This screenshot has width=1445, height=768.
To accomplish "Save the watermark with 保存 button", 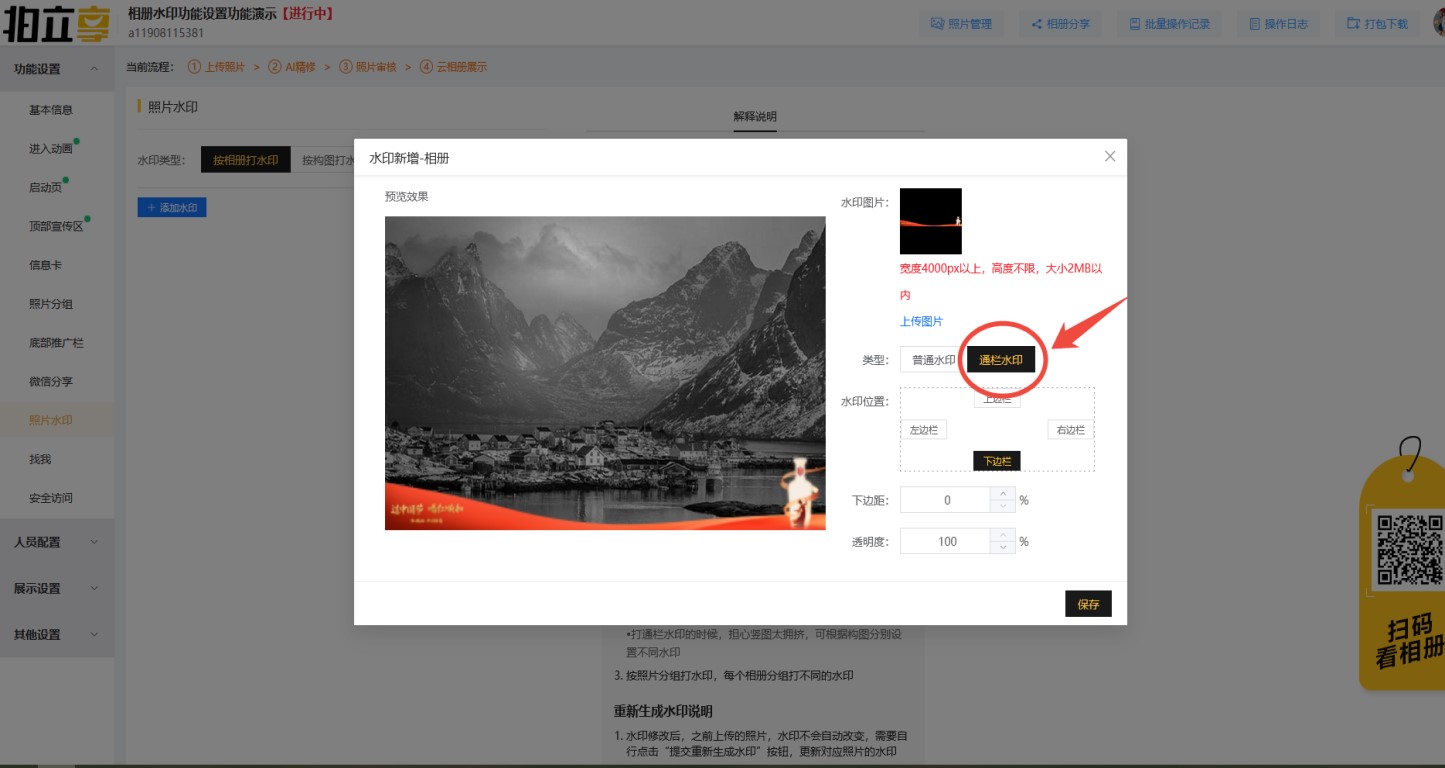I will coord(1088,604).
